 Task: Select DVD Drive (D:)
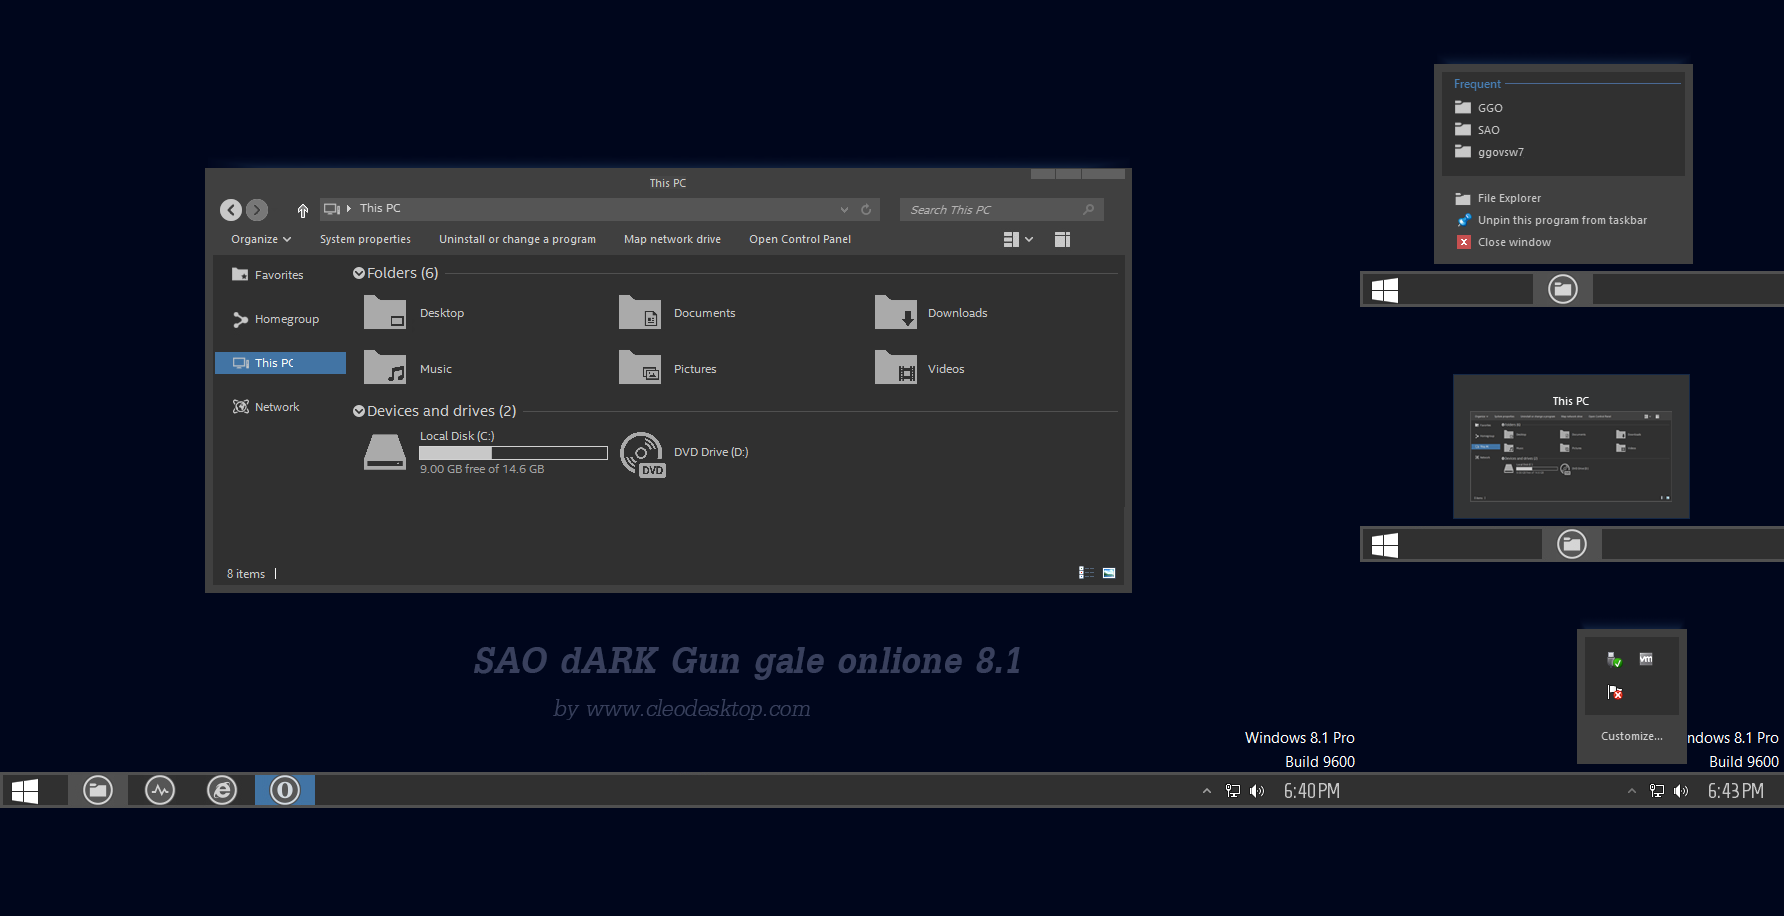[684, 453]
